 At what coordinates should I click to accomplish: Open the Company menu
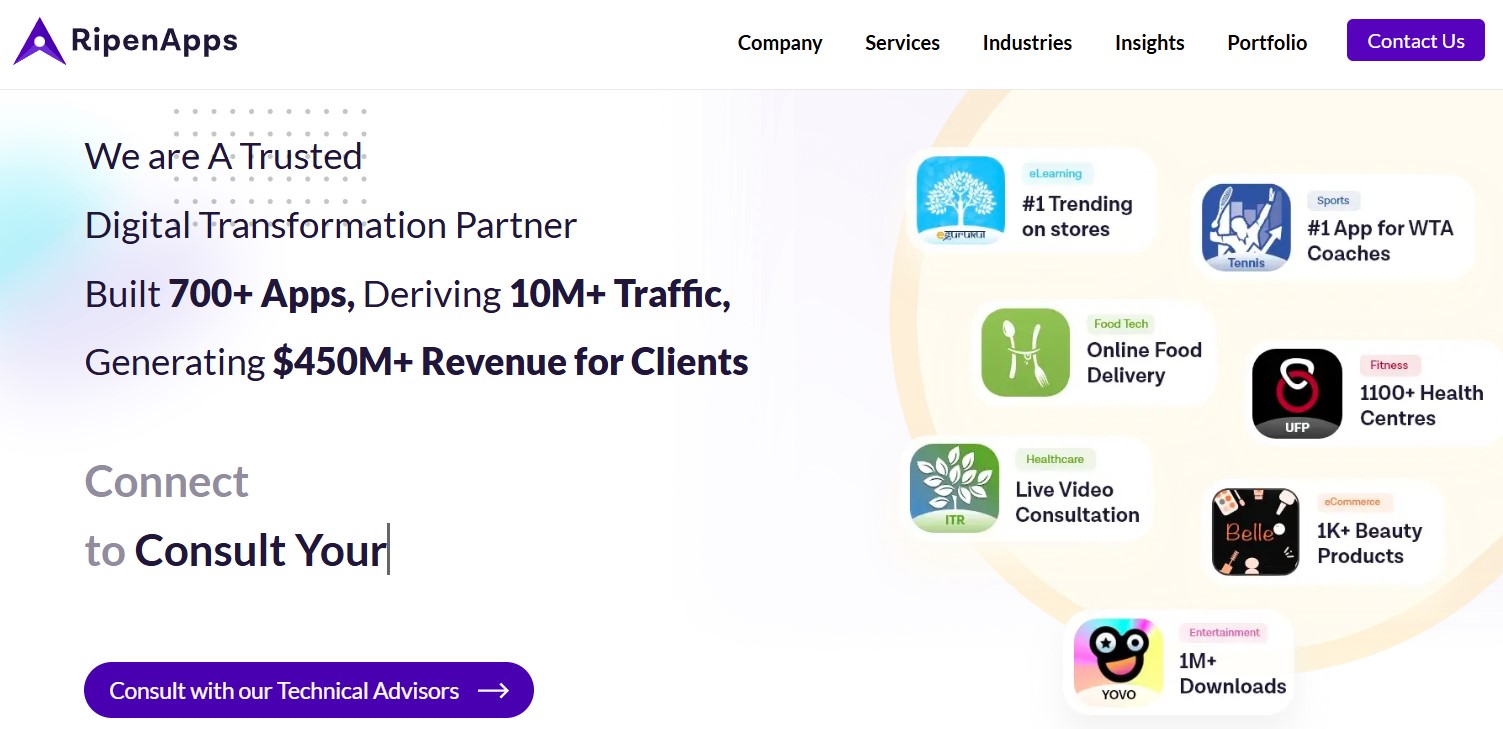click(780, 43)
